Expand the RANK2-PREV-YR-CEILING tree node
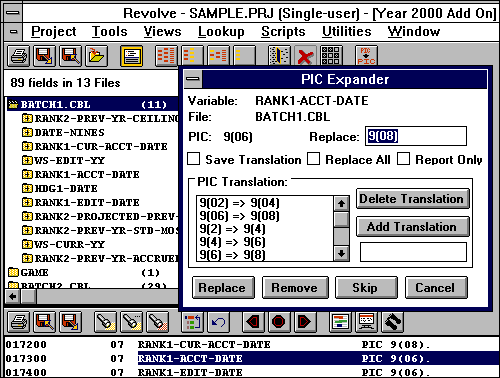This screenshot has width=500, height=378. click(x=27, y=118)
